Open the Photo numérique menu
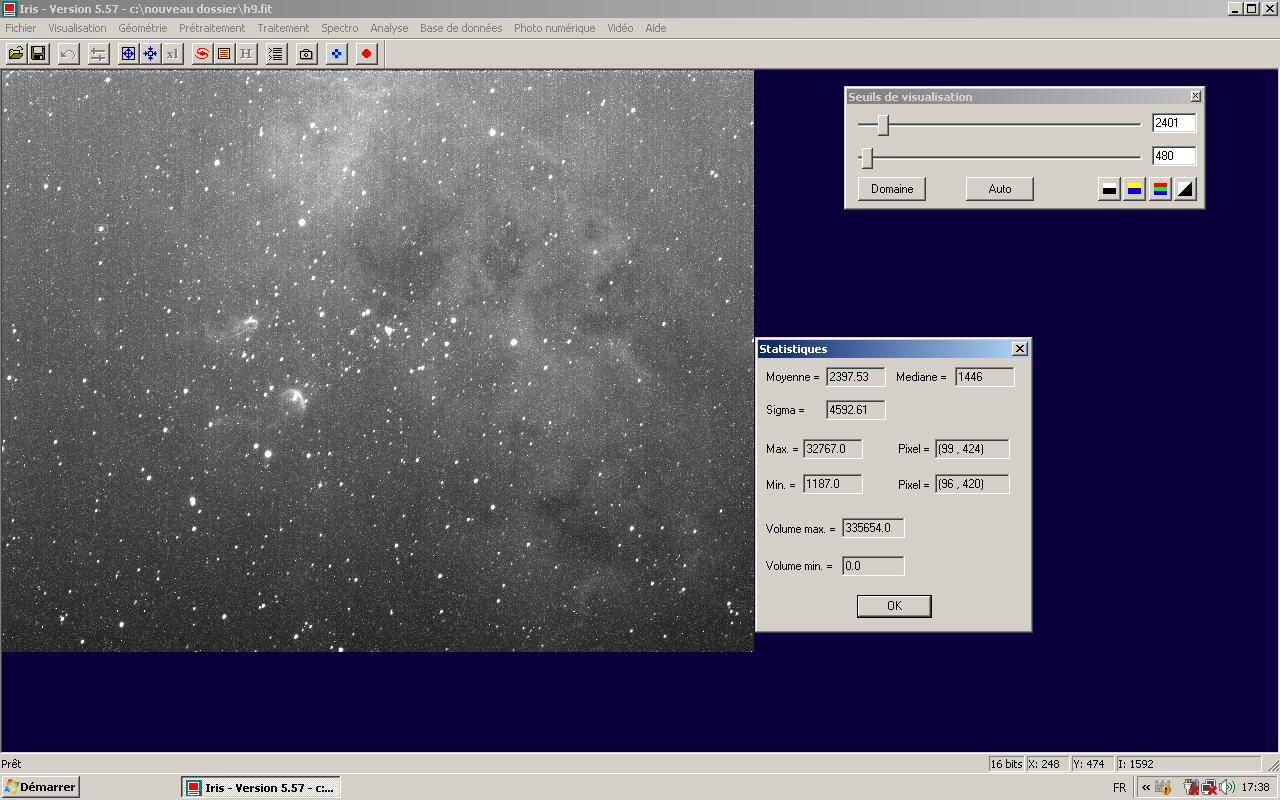Image resolution: width=1280 pixels, height=800 pixels. click(554, 28)
